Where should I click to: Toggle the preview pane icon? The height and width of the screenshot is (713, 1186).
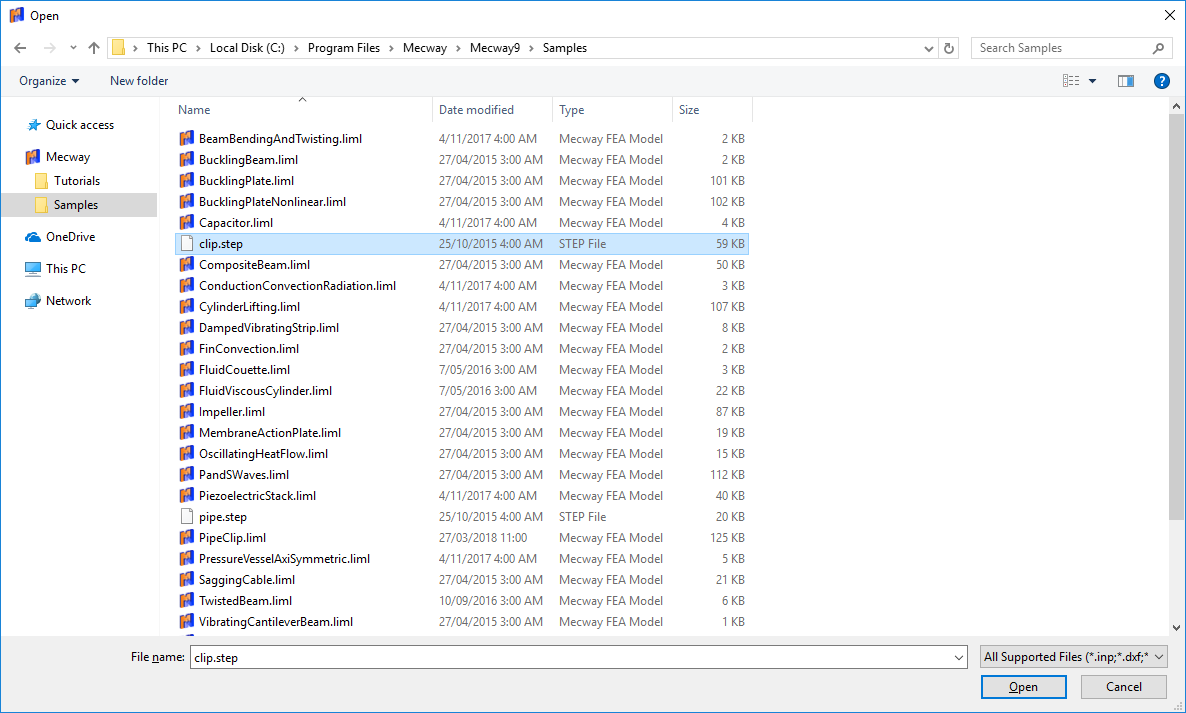[x=1125, y=81]
